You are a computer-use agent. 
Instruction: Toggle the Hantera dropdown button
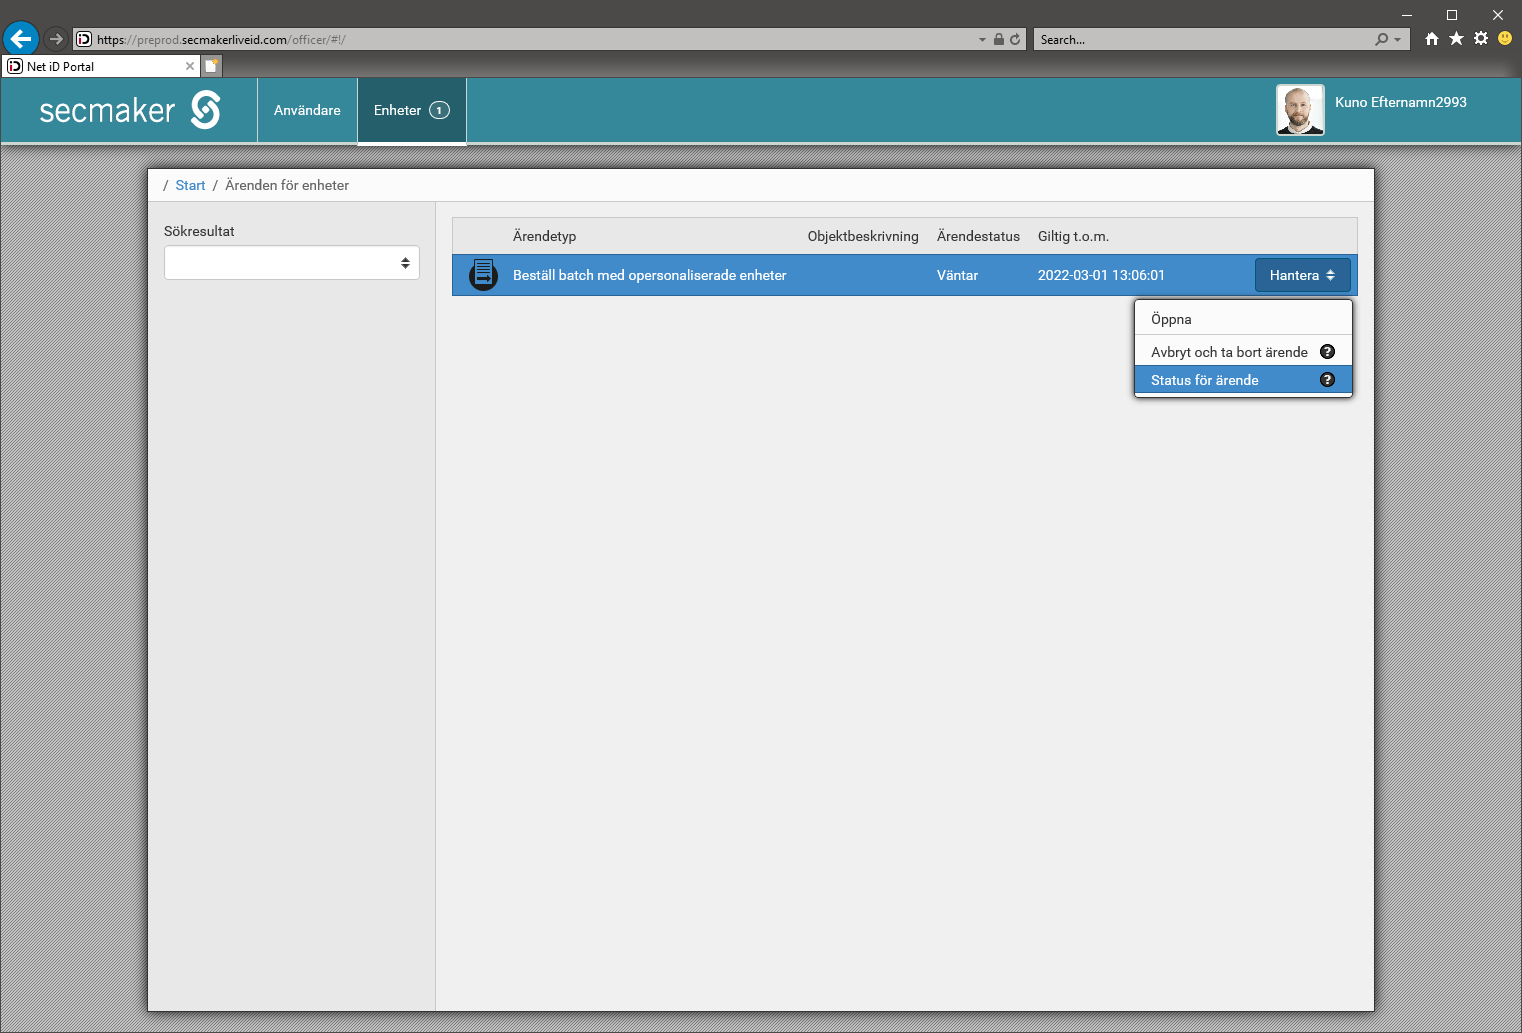[x=1302, y=275]
